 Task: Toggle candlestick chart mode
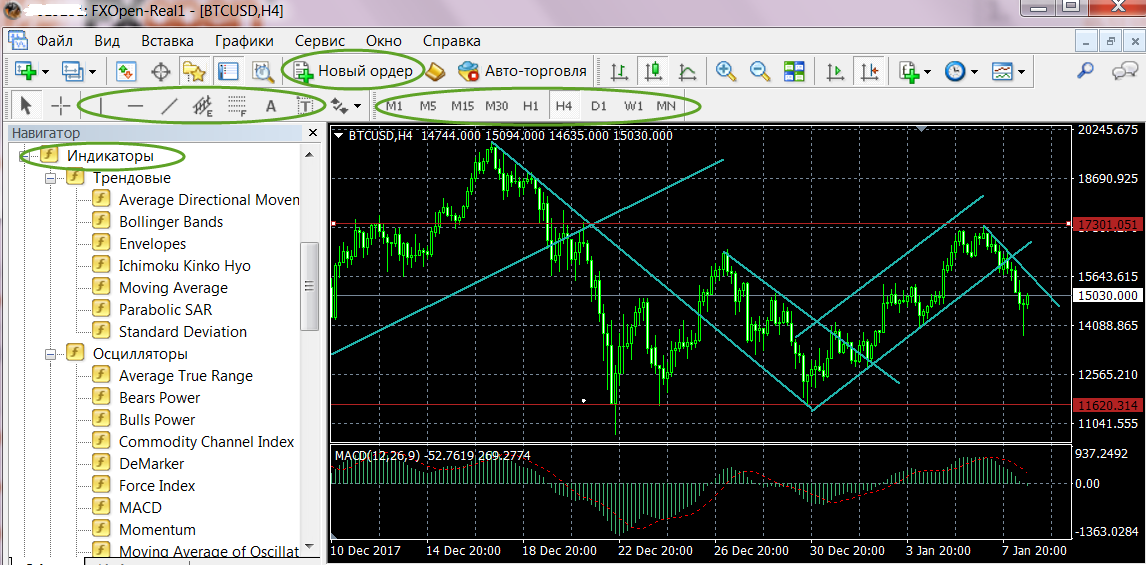pos(654,71)
